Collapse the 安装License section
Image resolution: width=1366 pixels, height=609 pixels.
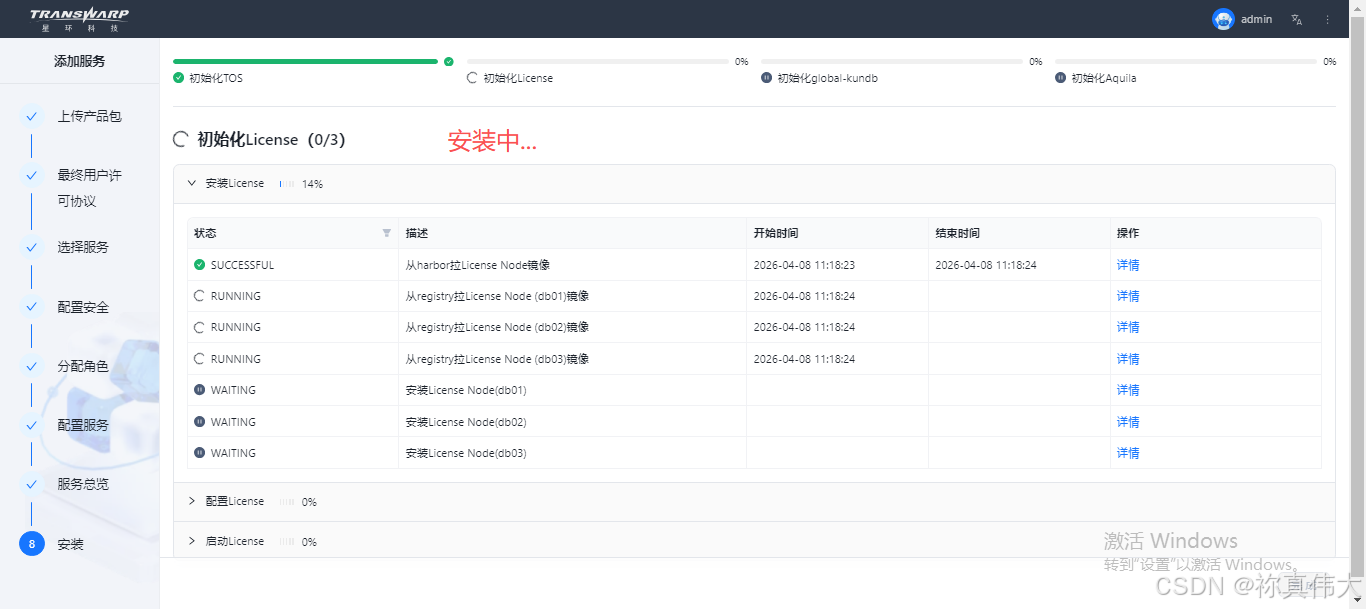point(192,184)
